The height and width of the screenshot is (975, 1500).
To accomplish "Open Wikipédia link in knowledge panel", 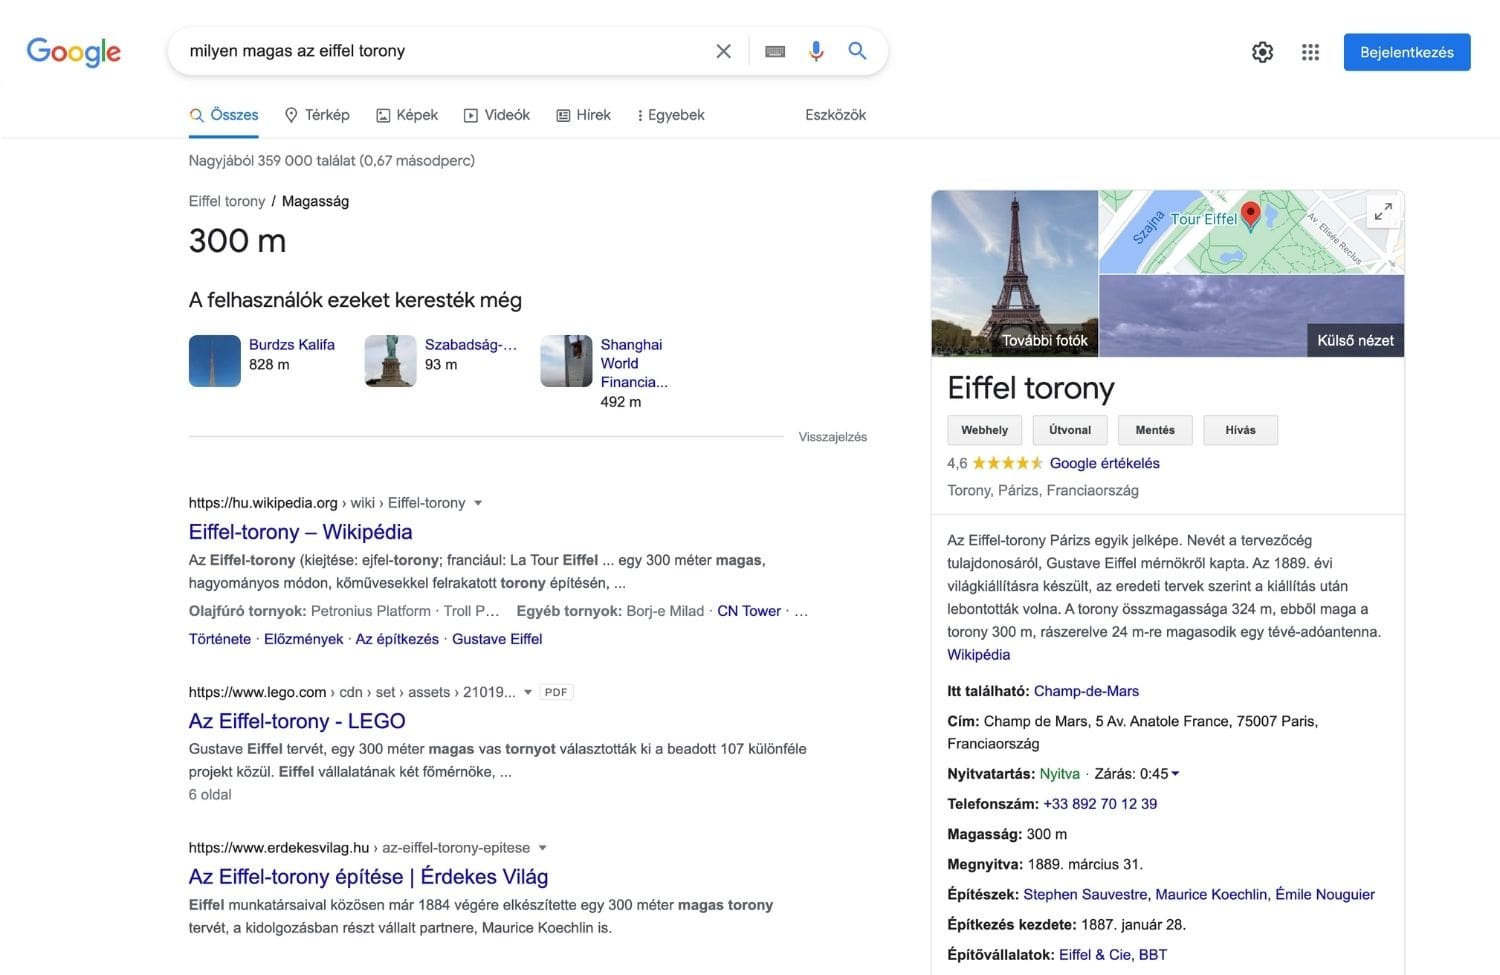I will [978, 655].
